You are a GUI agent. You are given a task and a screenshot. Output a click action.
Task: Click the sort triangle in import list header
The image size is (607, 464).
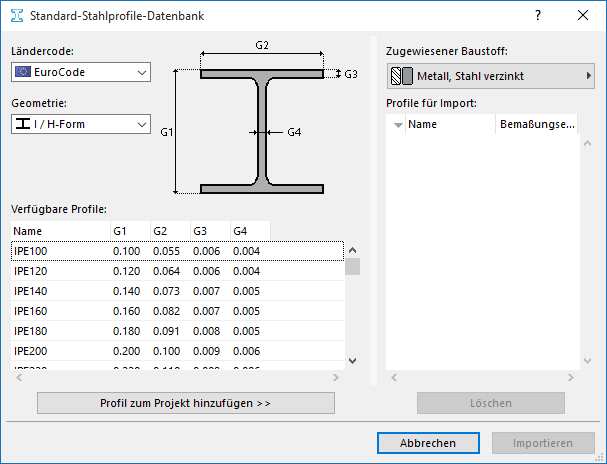click(398, 125)
